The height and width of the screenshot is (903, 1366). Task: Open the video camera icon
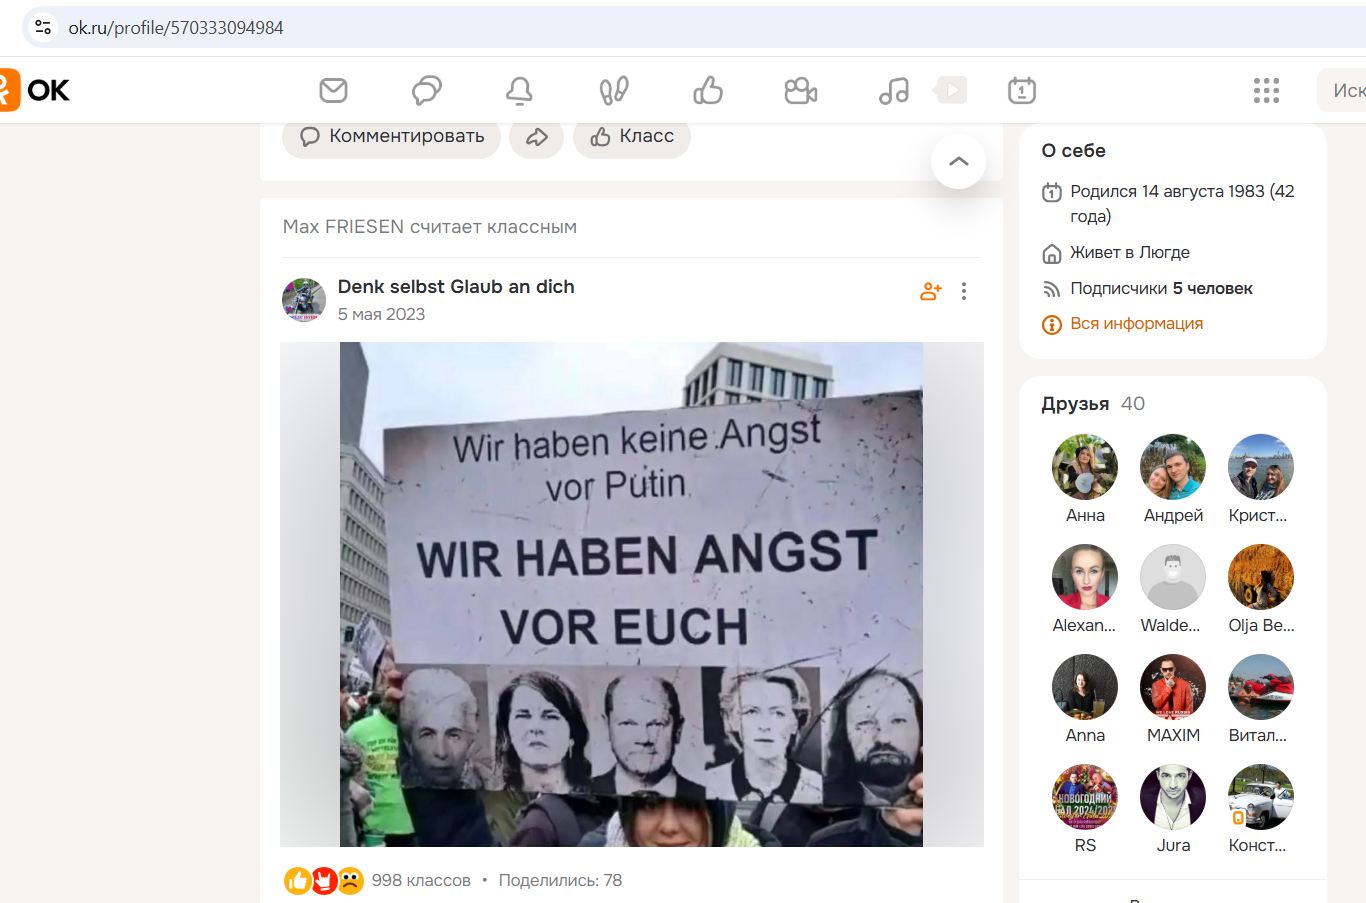(x=800, y=91)
